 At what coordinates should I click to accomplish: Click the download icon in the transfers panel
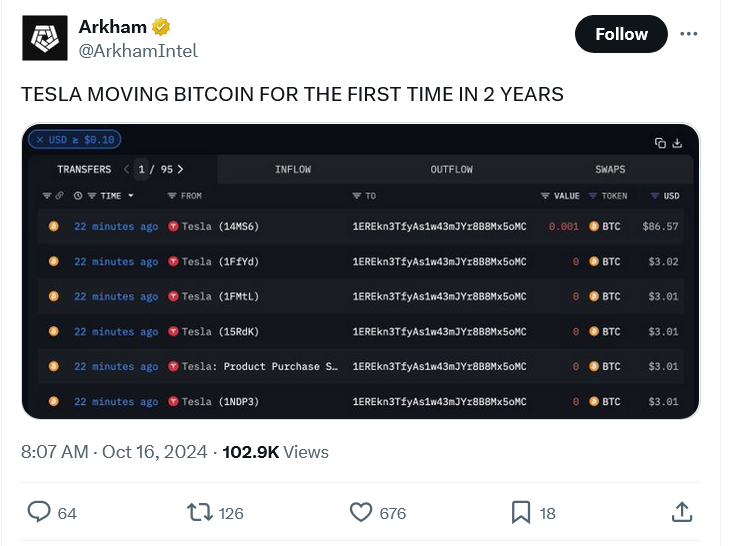(677, 143)
